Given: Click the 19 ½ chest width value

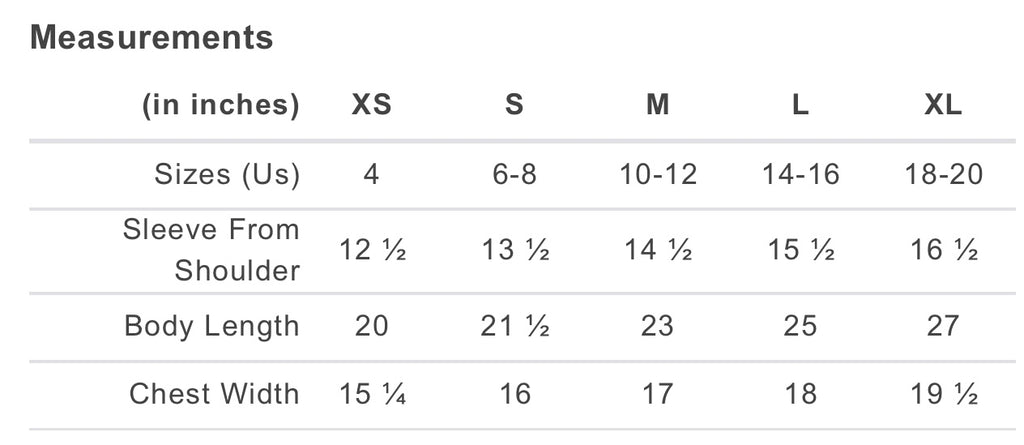Looking at the screenshot, I should coord(943,394).
